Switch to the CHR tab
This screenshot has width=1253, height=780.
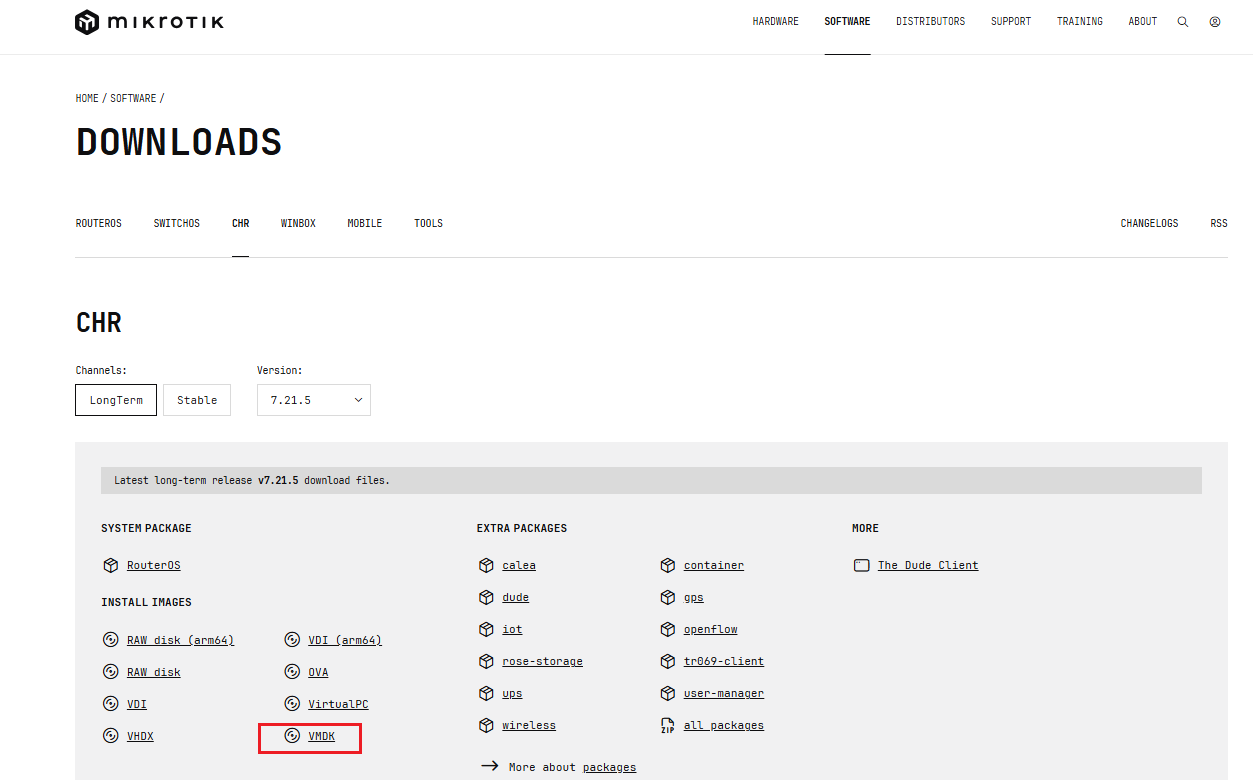pos(241,224)
